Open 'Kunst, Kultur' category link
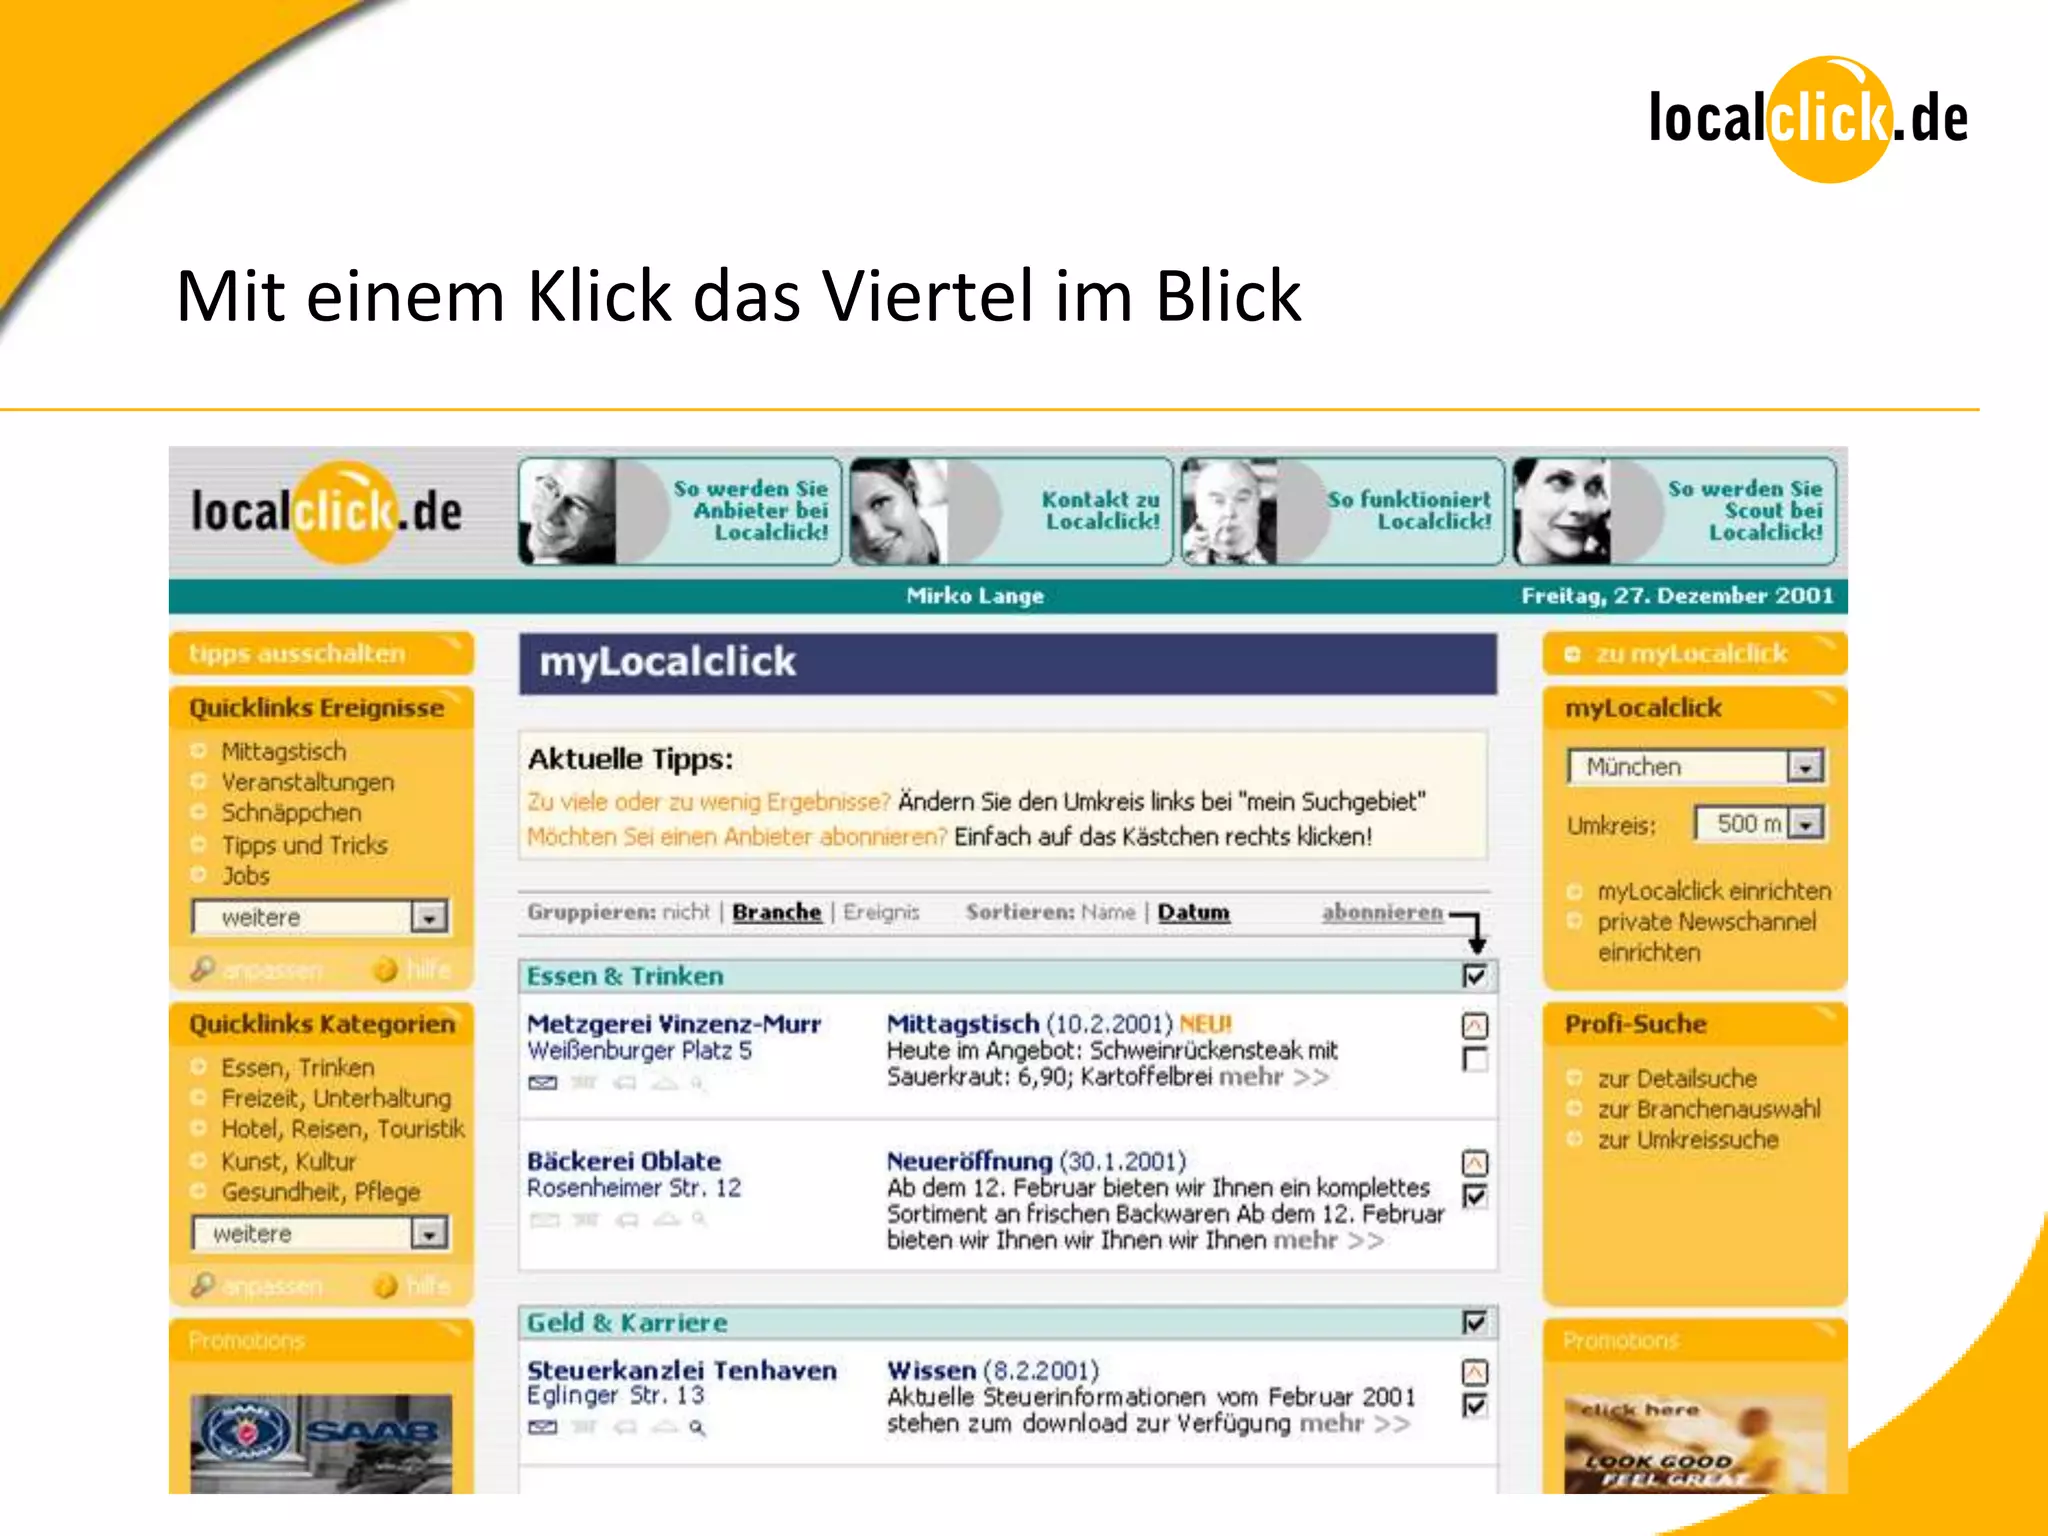2048x1536 pixels. coord(288,1161)
